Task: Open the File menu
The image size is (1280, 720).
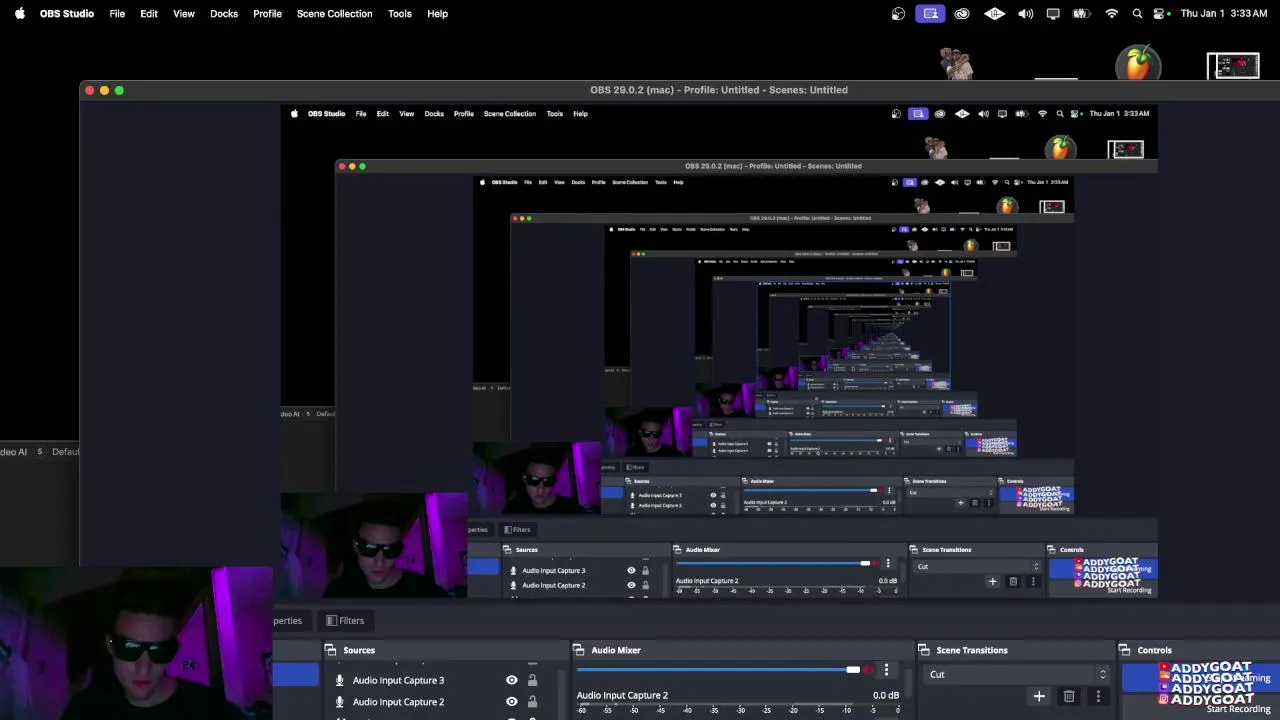Action: click(x=117, y=14)
